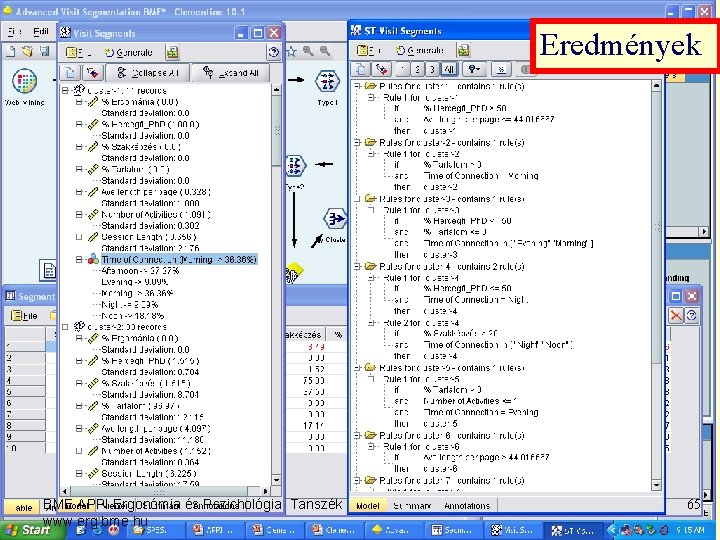This screenshot has width=720, height=540.
Task: Open the Edit menu
Action: (x=41, y=32)
